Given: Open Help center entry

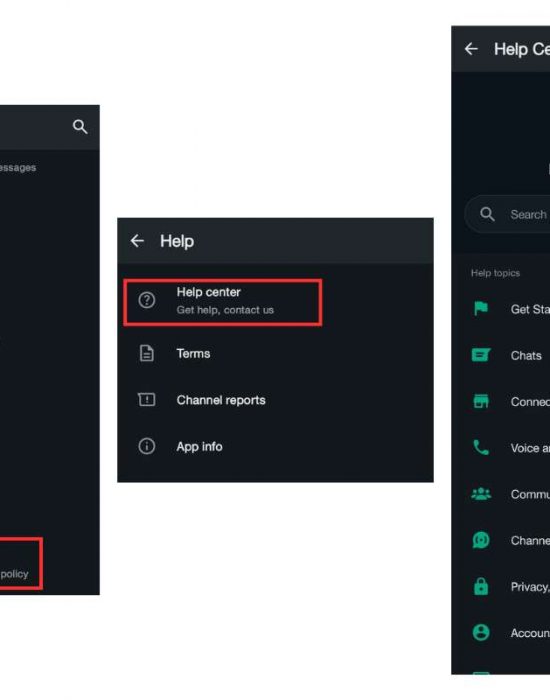Looking at the screenshot, I should point(222,302).
